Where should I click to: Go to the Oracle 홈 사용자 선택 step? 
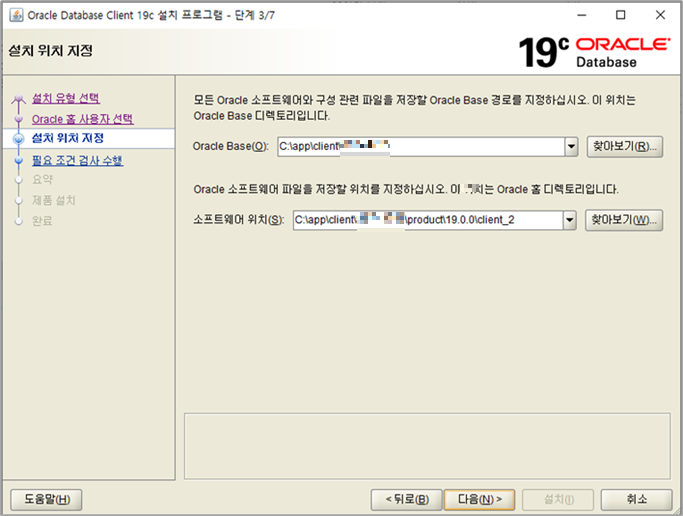coord(83,119)
